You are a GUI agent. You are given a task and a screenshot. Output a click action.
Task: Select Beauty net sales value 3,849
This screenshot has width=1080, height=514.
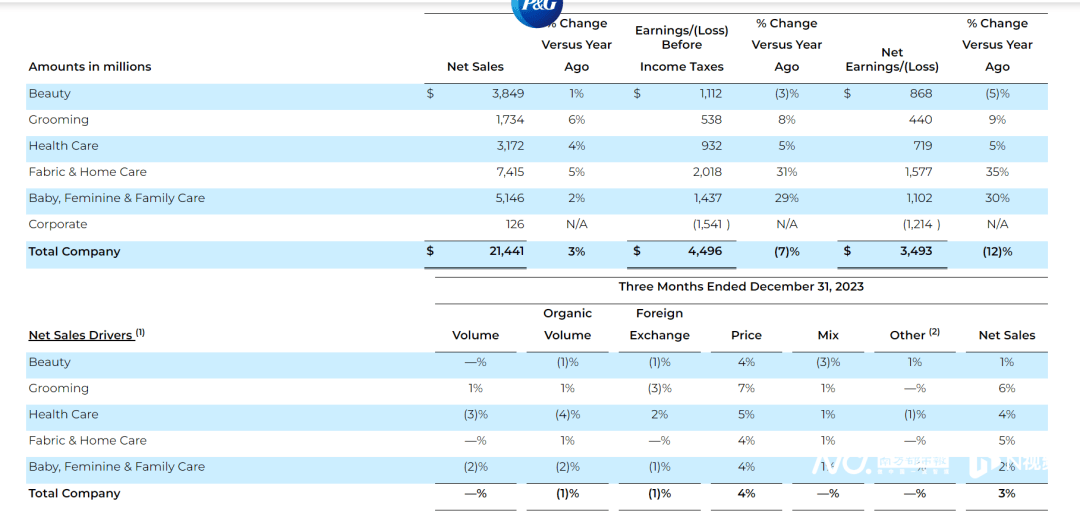[508, 94]
